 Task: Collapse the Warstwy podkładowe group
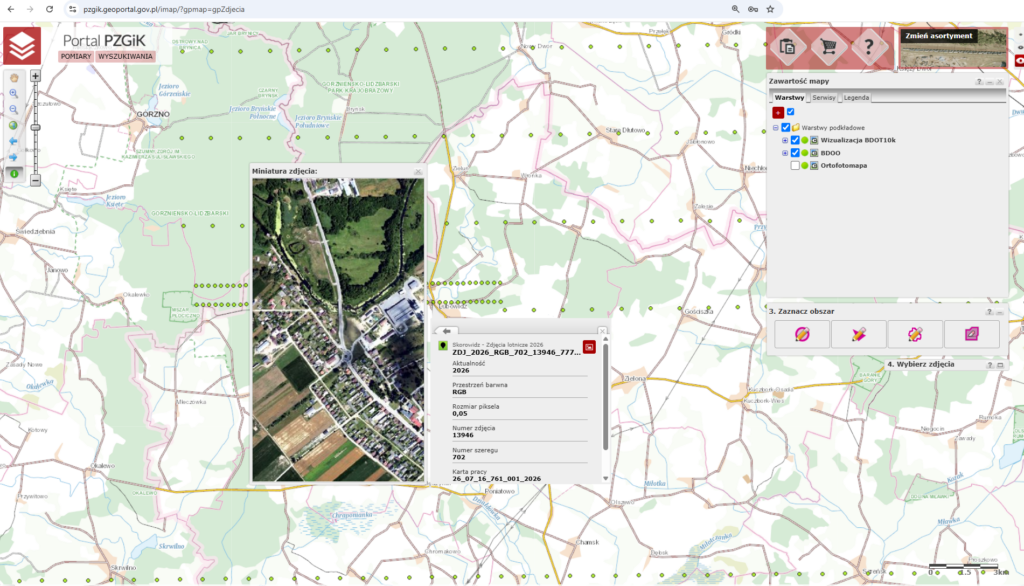[776, 128]
